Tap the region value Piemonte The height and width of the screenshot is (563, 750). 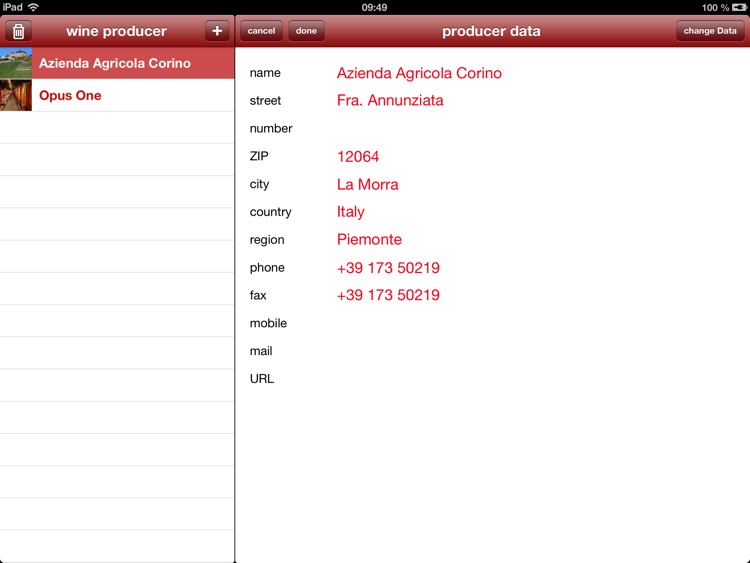click(x=369, y=240)
